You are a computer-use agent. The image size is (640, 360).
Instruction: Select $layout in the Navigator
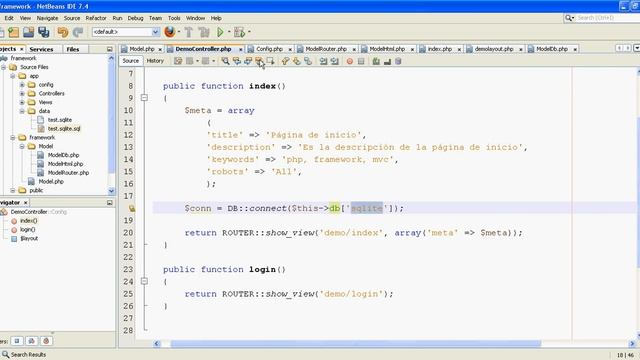click(29, 238)
